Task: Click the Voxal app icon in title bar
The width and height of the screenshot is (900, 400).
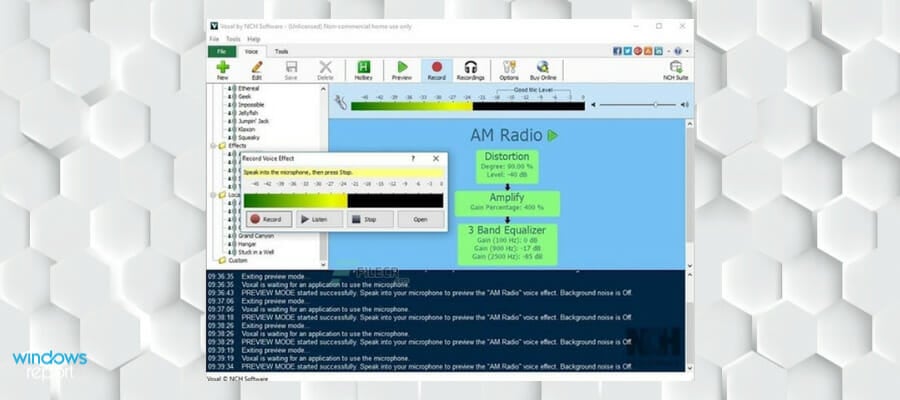Action: tap(214, 26)
